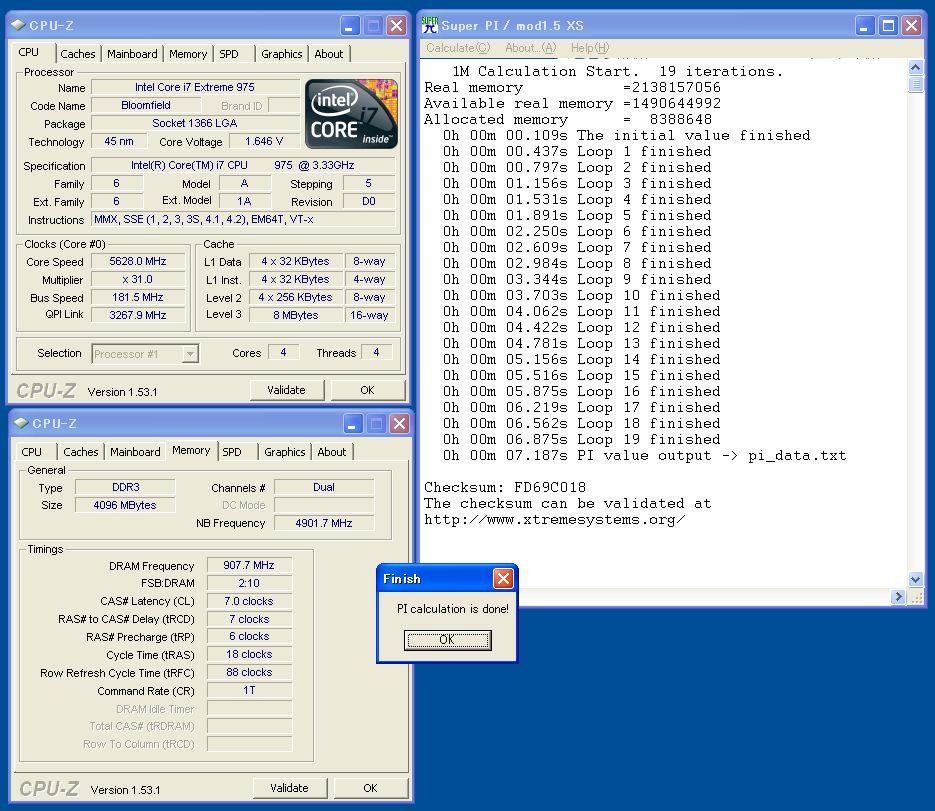Click the Command Rate value 1T
This screenshot has height=811, width=935.
[249, 690]
